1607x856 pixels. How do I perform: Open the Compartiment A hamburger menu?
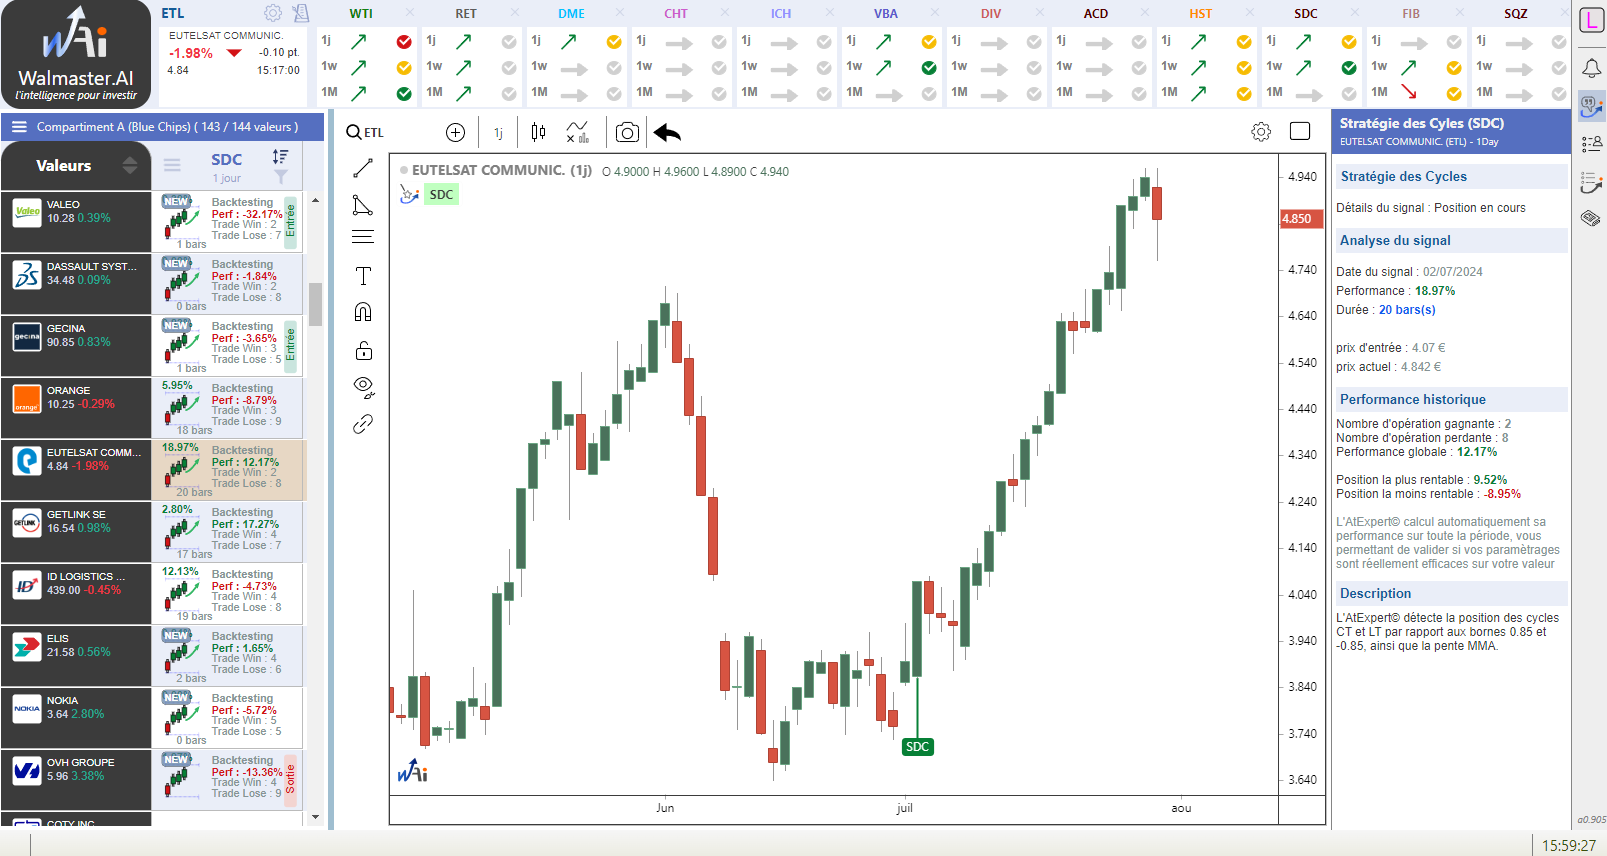[19, 127]
